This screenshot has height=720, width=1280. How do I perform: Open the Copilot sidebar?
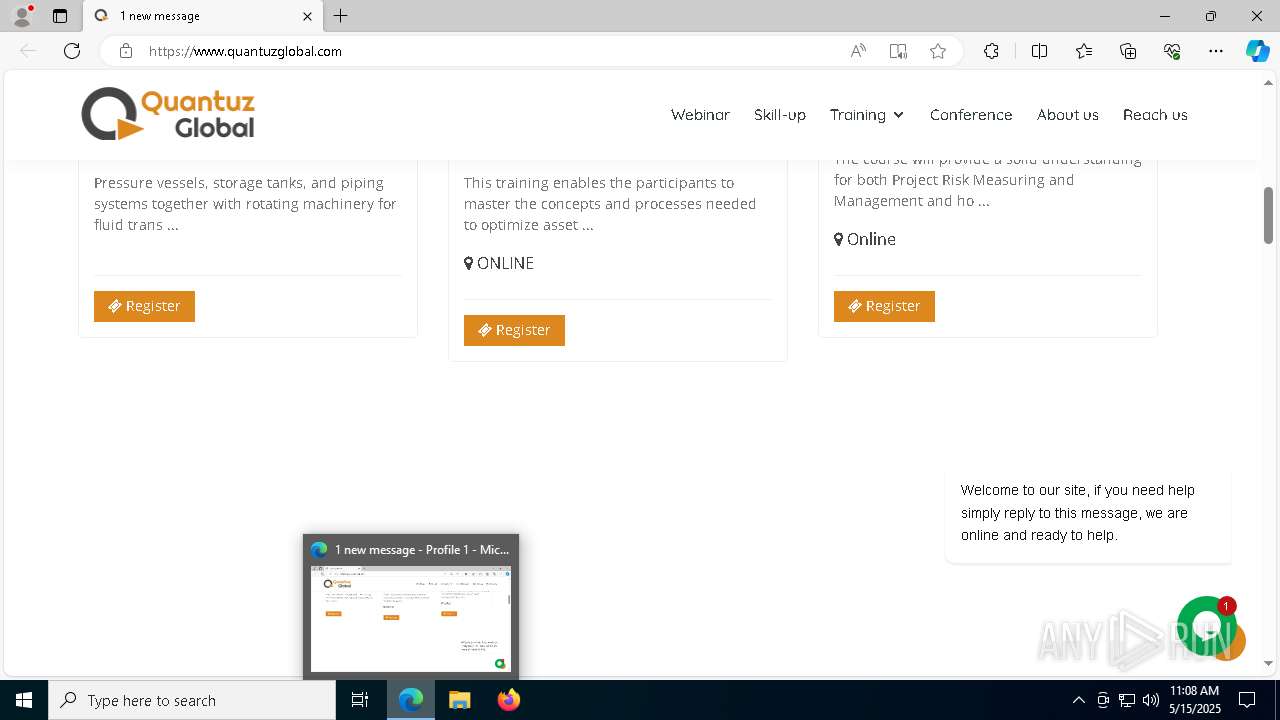[x=1257, y=51]
